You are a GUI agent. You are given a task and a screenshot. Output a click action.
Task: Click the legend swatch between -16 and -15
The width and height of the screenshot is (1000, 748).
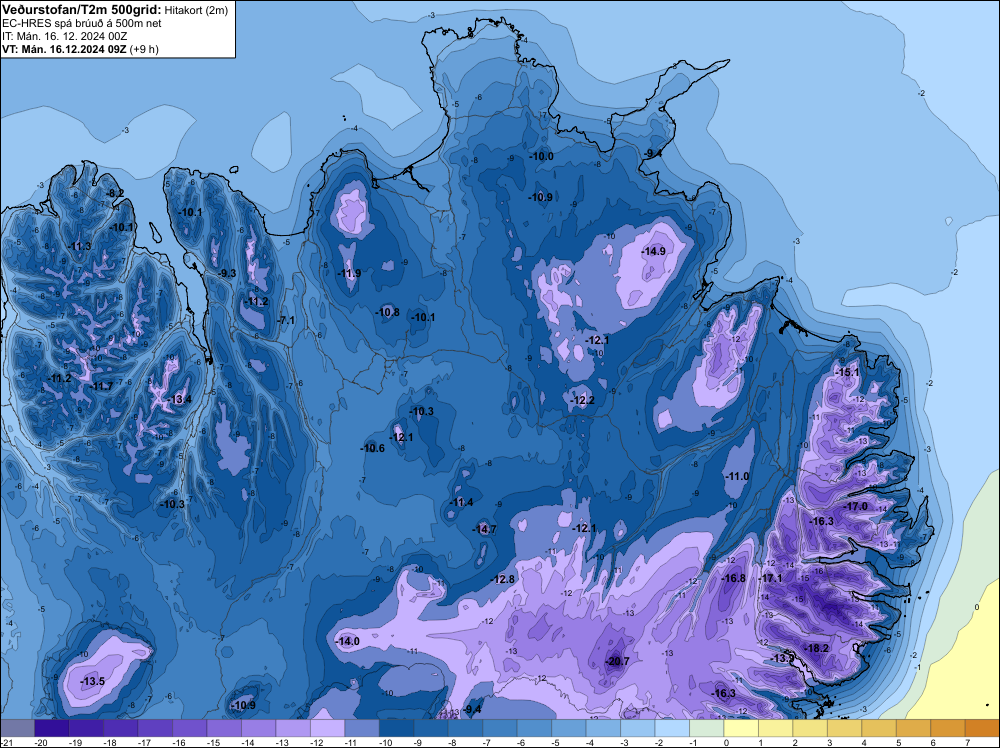(189, 728)
